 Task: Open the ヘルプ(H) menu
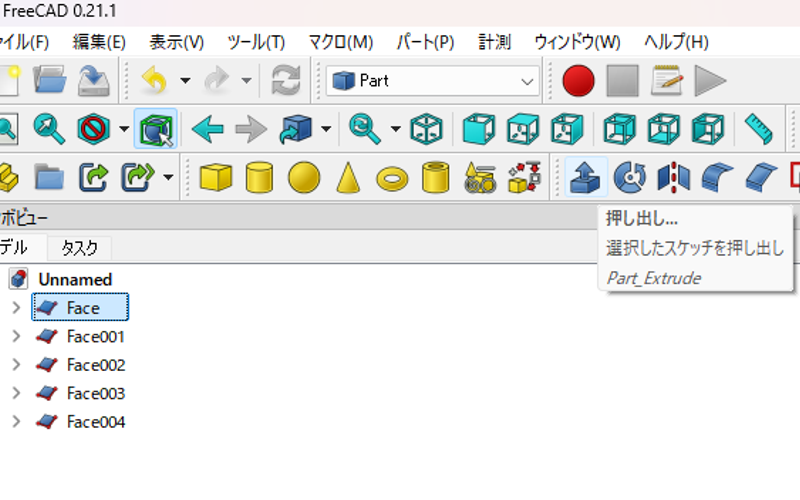677,42
